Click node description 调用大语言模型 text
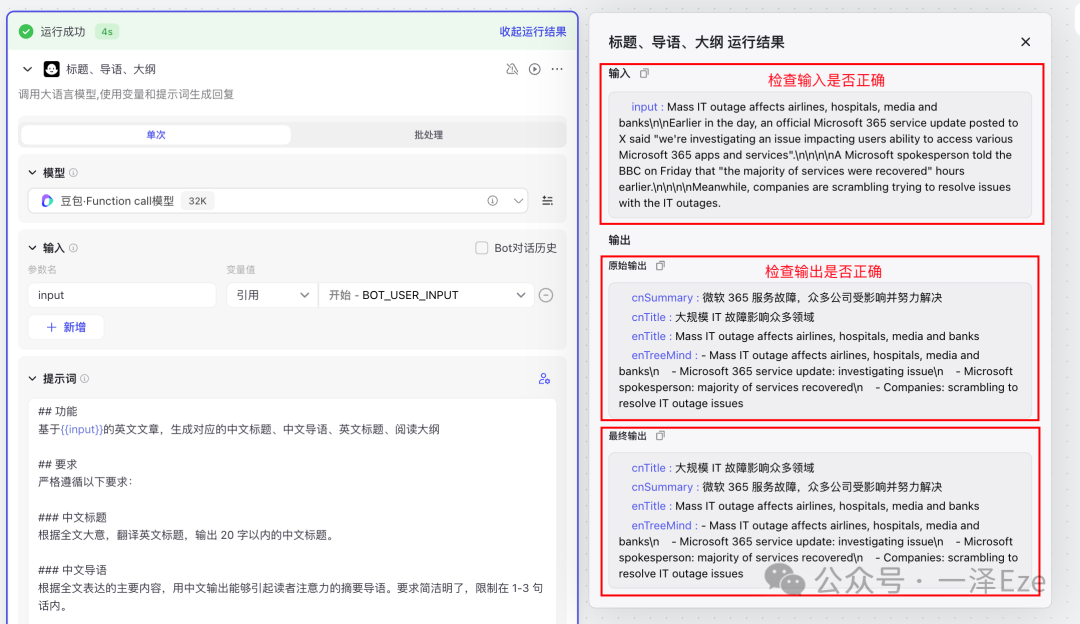Image resolution: width=1080 pixels, height=624 pixels. (x=127, y=94)
